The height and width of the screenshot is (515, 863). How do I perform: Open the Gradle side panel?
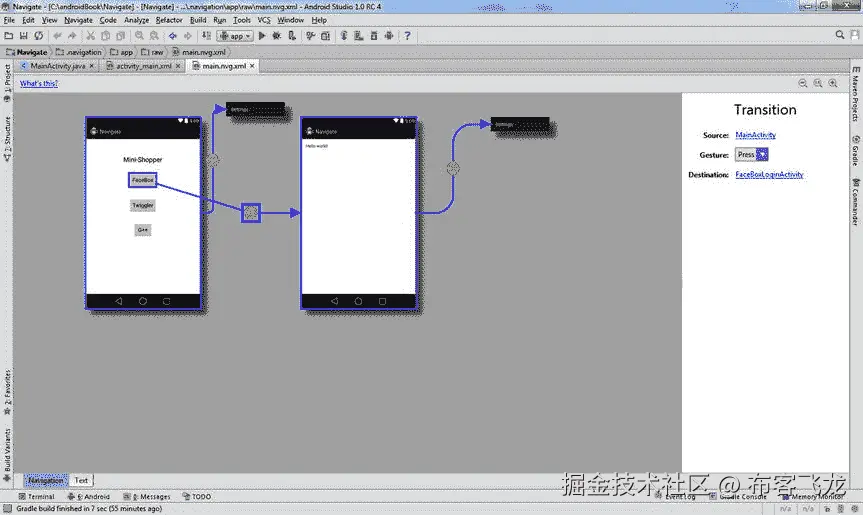click(856, 150)
